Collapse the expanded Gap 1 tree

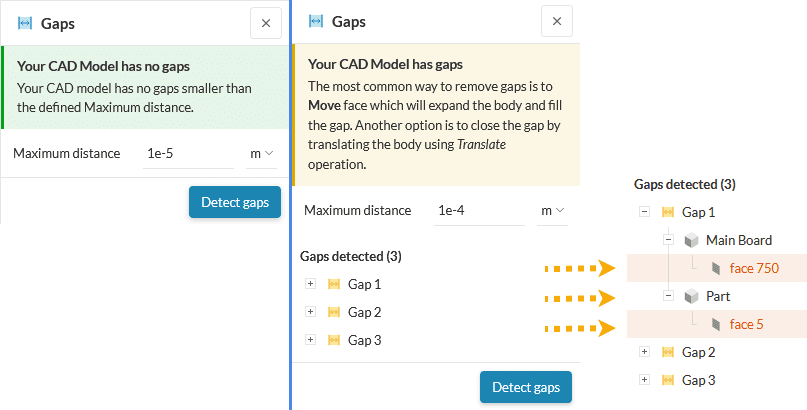click(x=644, y=212)
